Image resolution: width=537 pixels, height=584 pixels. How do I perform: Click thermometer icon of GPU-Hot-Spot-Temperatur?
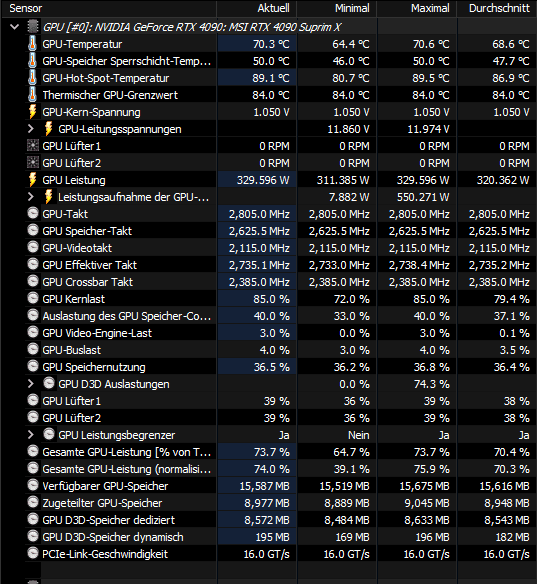[33, 77]
